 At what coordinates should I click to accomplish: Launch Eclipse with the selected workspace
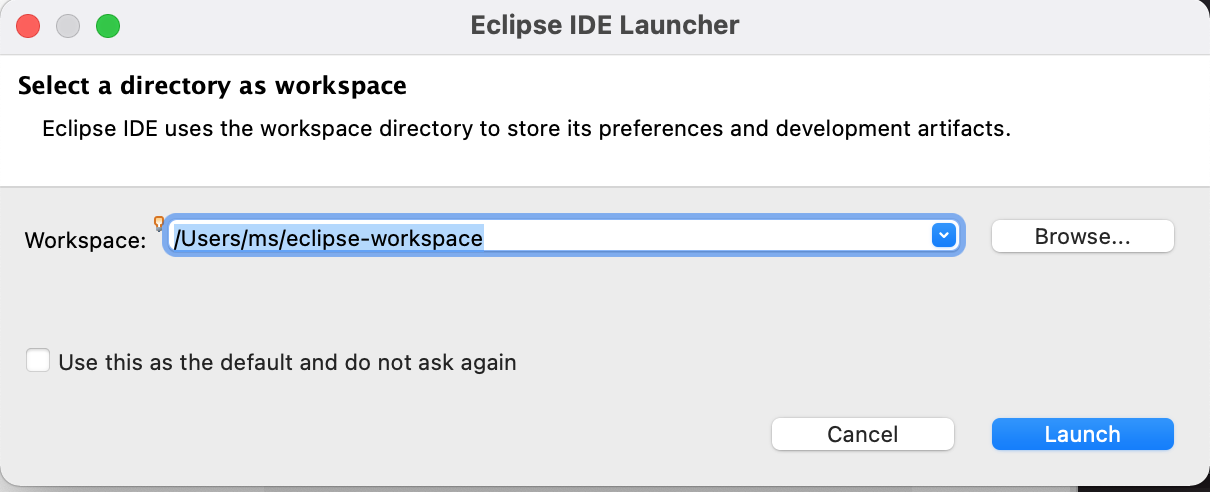coord(1082,434)
